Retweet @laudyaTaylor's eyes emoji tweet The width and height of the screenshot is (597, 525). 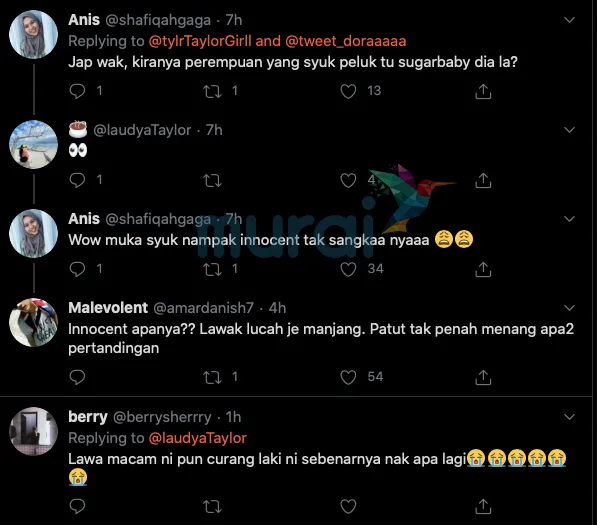click(x=212, y=180)
